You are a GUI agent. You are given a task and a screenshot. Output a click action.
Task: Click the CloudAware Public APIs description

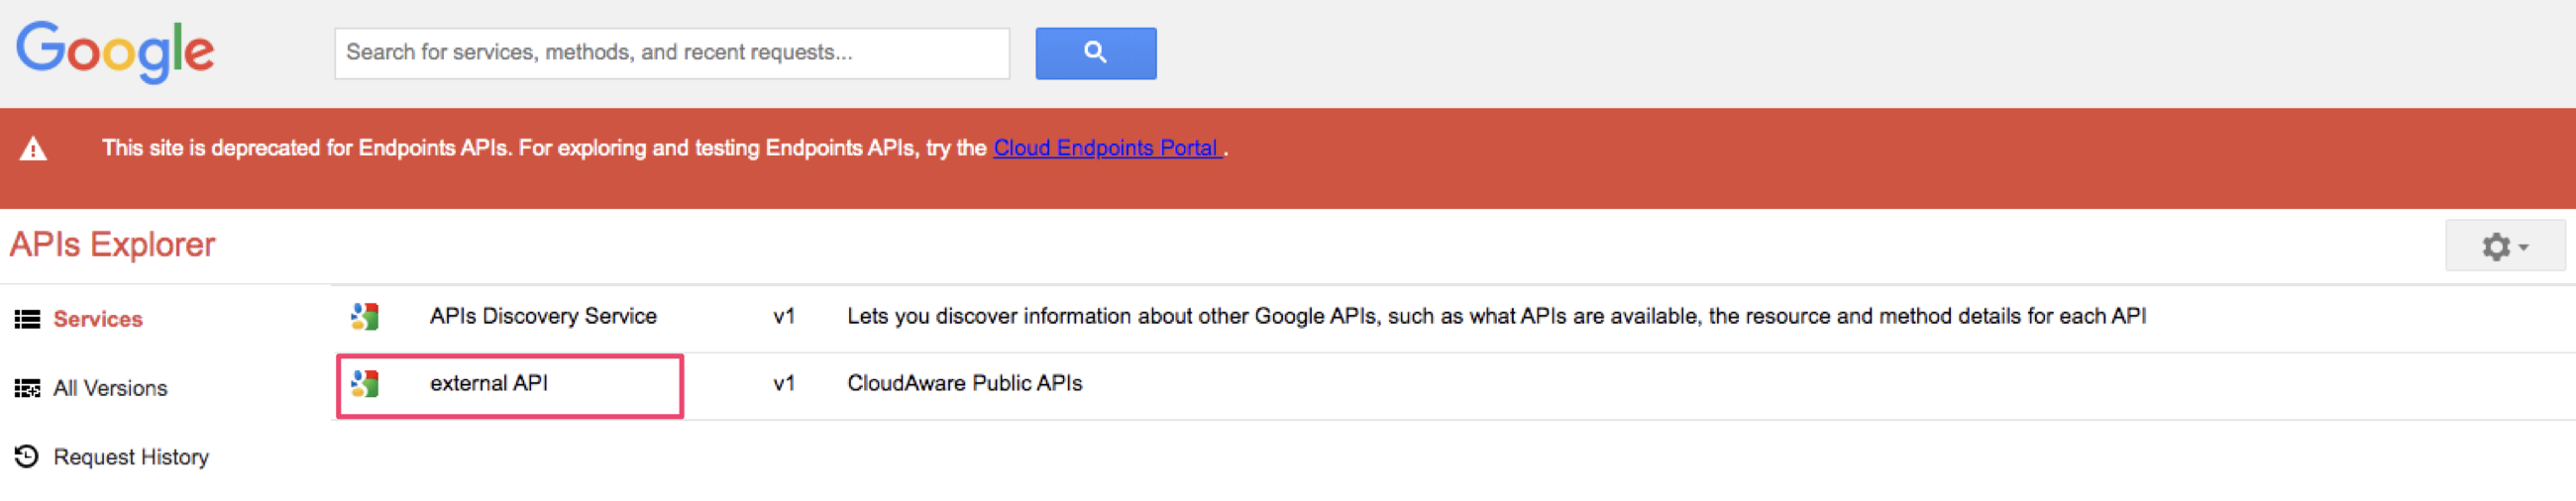pyautogui.click(x=964, y=383)
